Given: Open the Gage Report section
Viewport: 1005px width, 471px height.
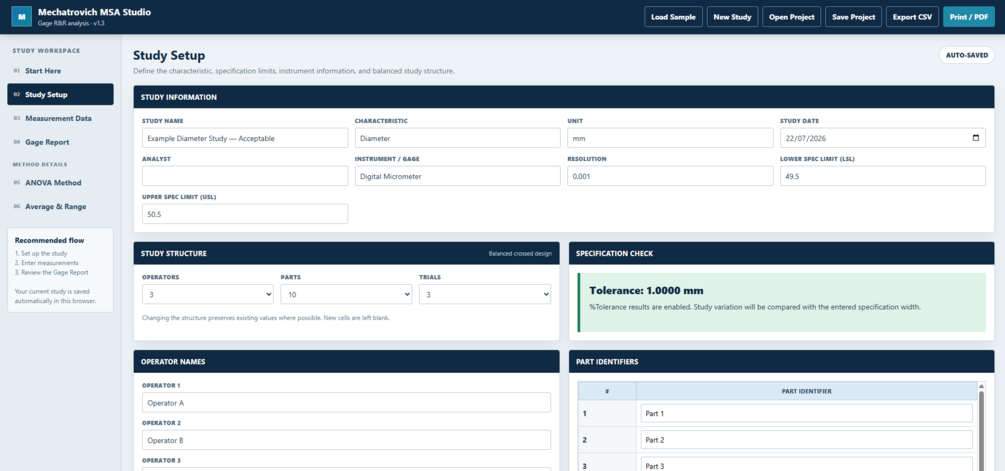Looking at the screenshot, I should [x=60, y=142].
